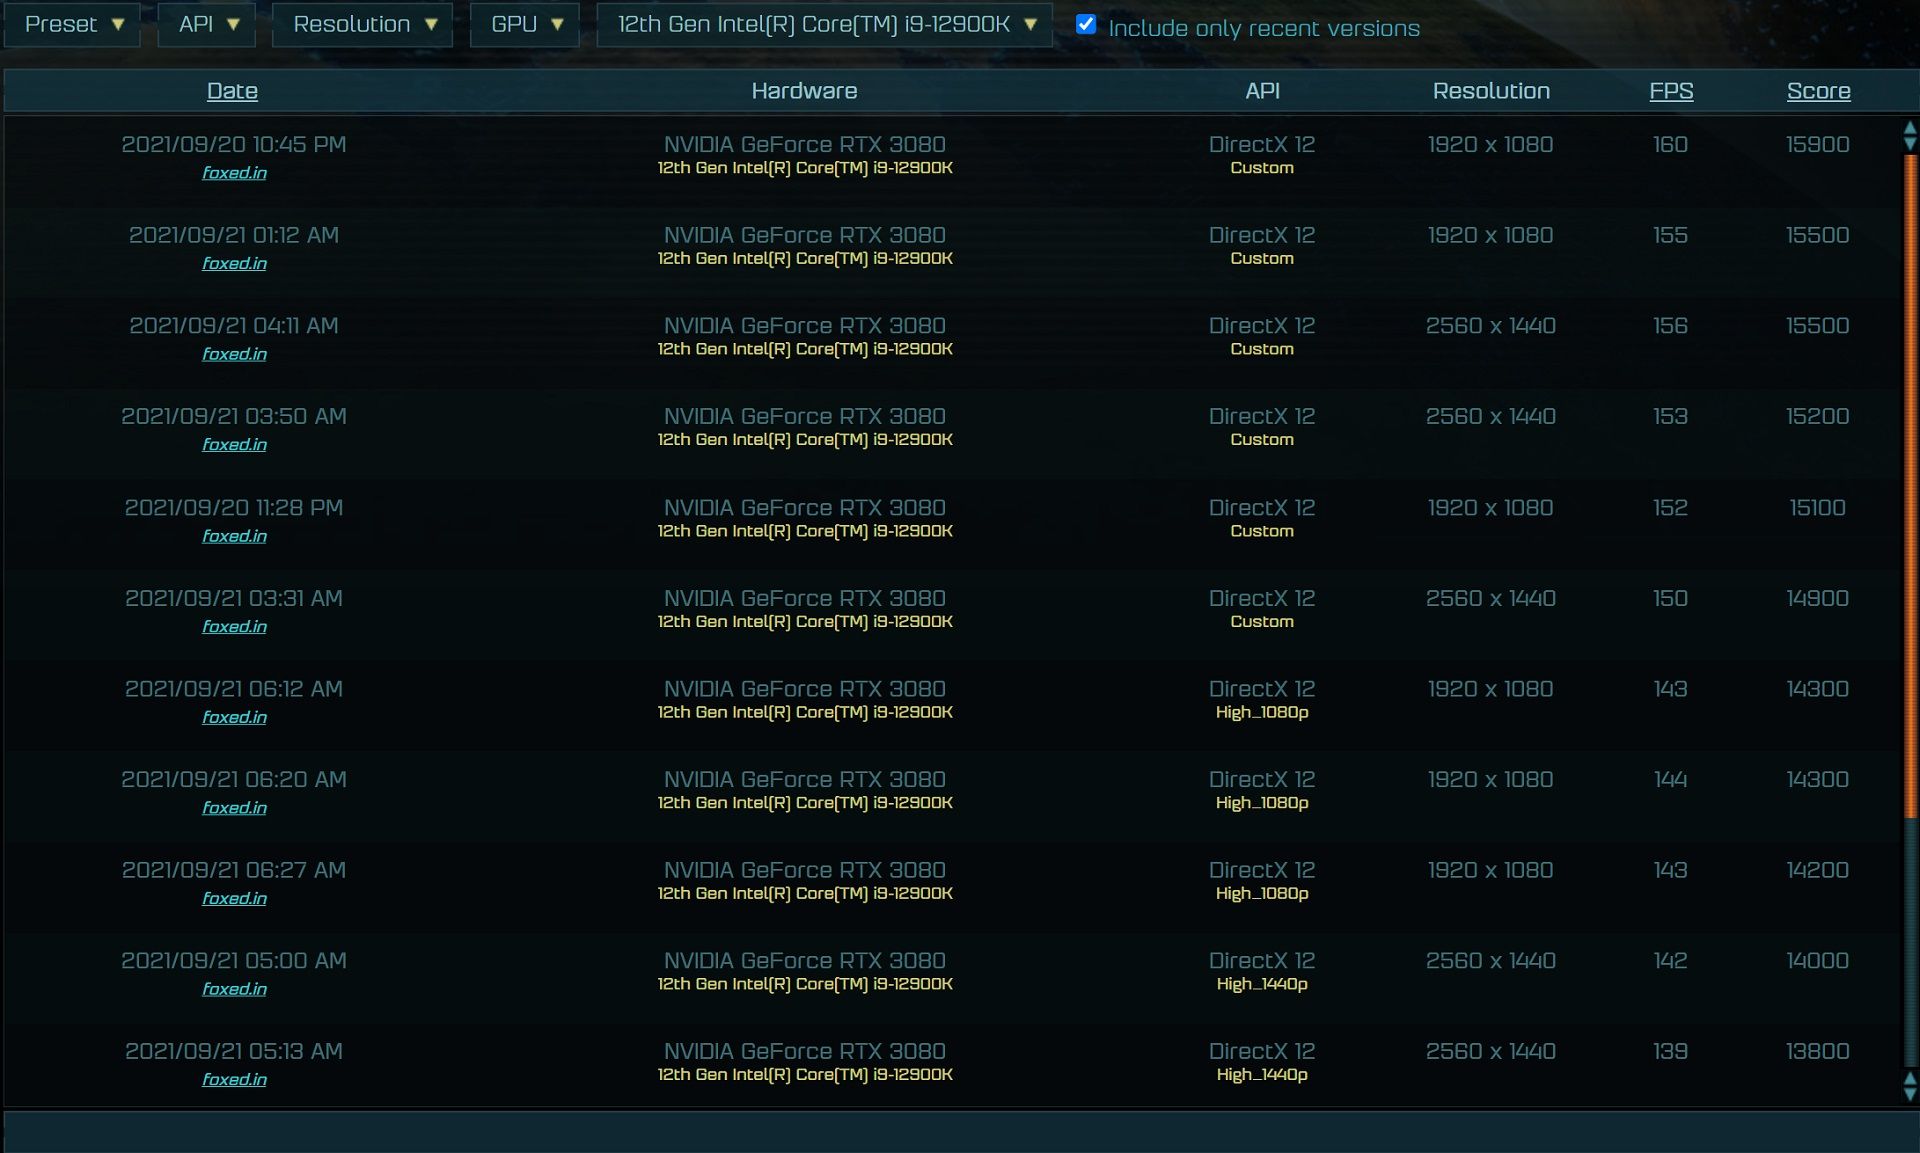Uncheck Include only recent versions checkbox
The height and width of the screenshot is (1153, 1920).
point(1086,25)
